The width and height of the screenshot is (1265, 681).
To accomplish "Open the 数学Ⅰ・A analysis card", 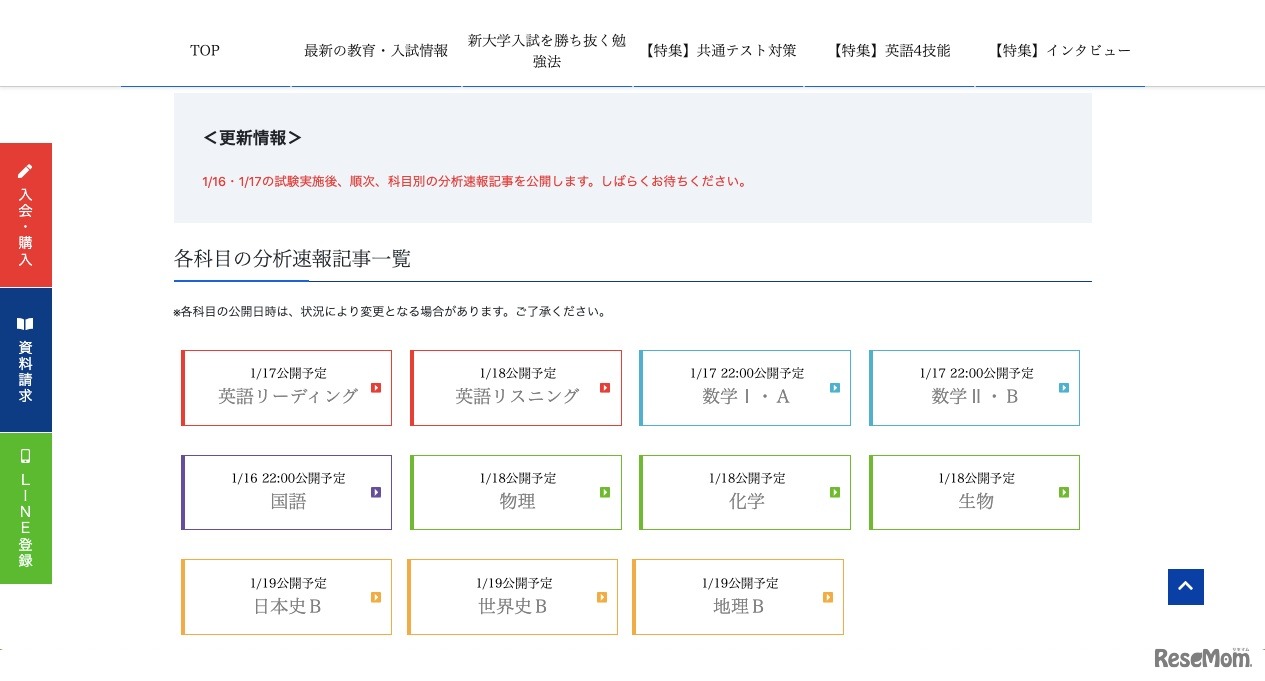I will click(744, 388).
